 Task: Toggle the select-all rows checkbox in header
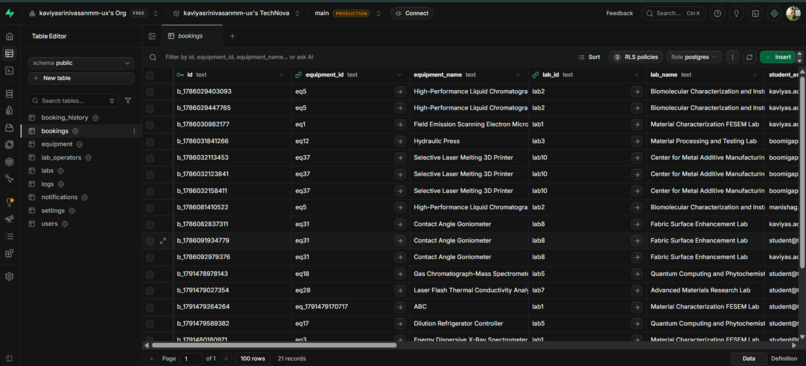point(150,75)
